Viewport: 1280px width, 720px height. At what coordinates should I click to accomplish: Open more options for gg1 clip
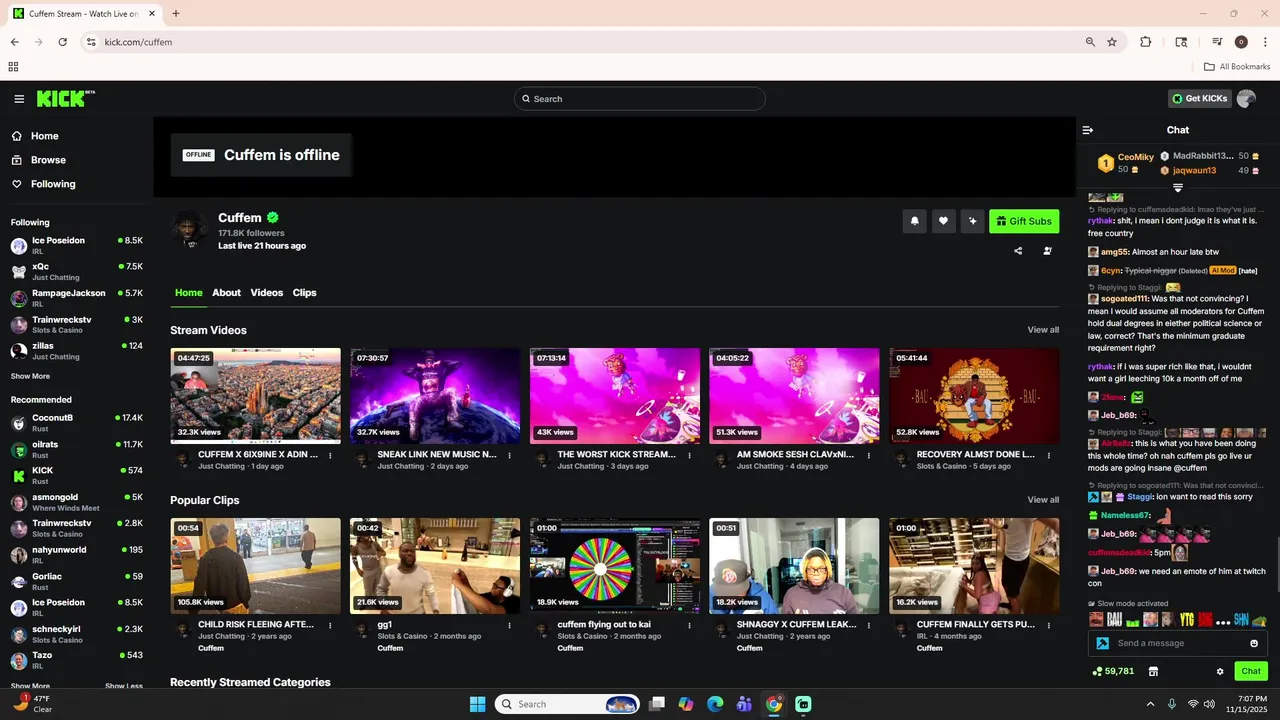[x=510, y=625]
